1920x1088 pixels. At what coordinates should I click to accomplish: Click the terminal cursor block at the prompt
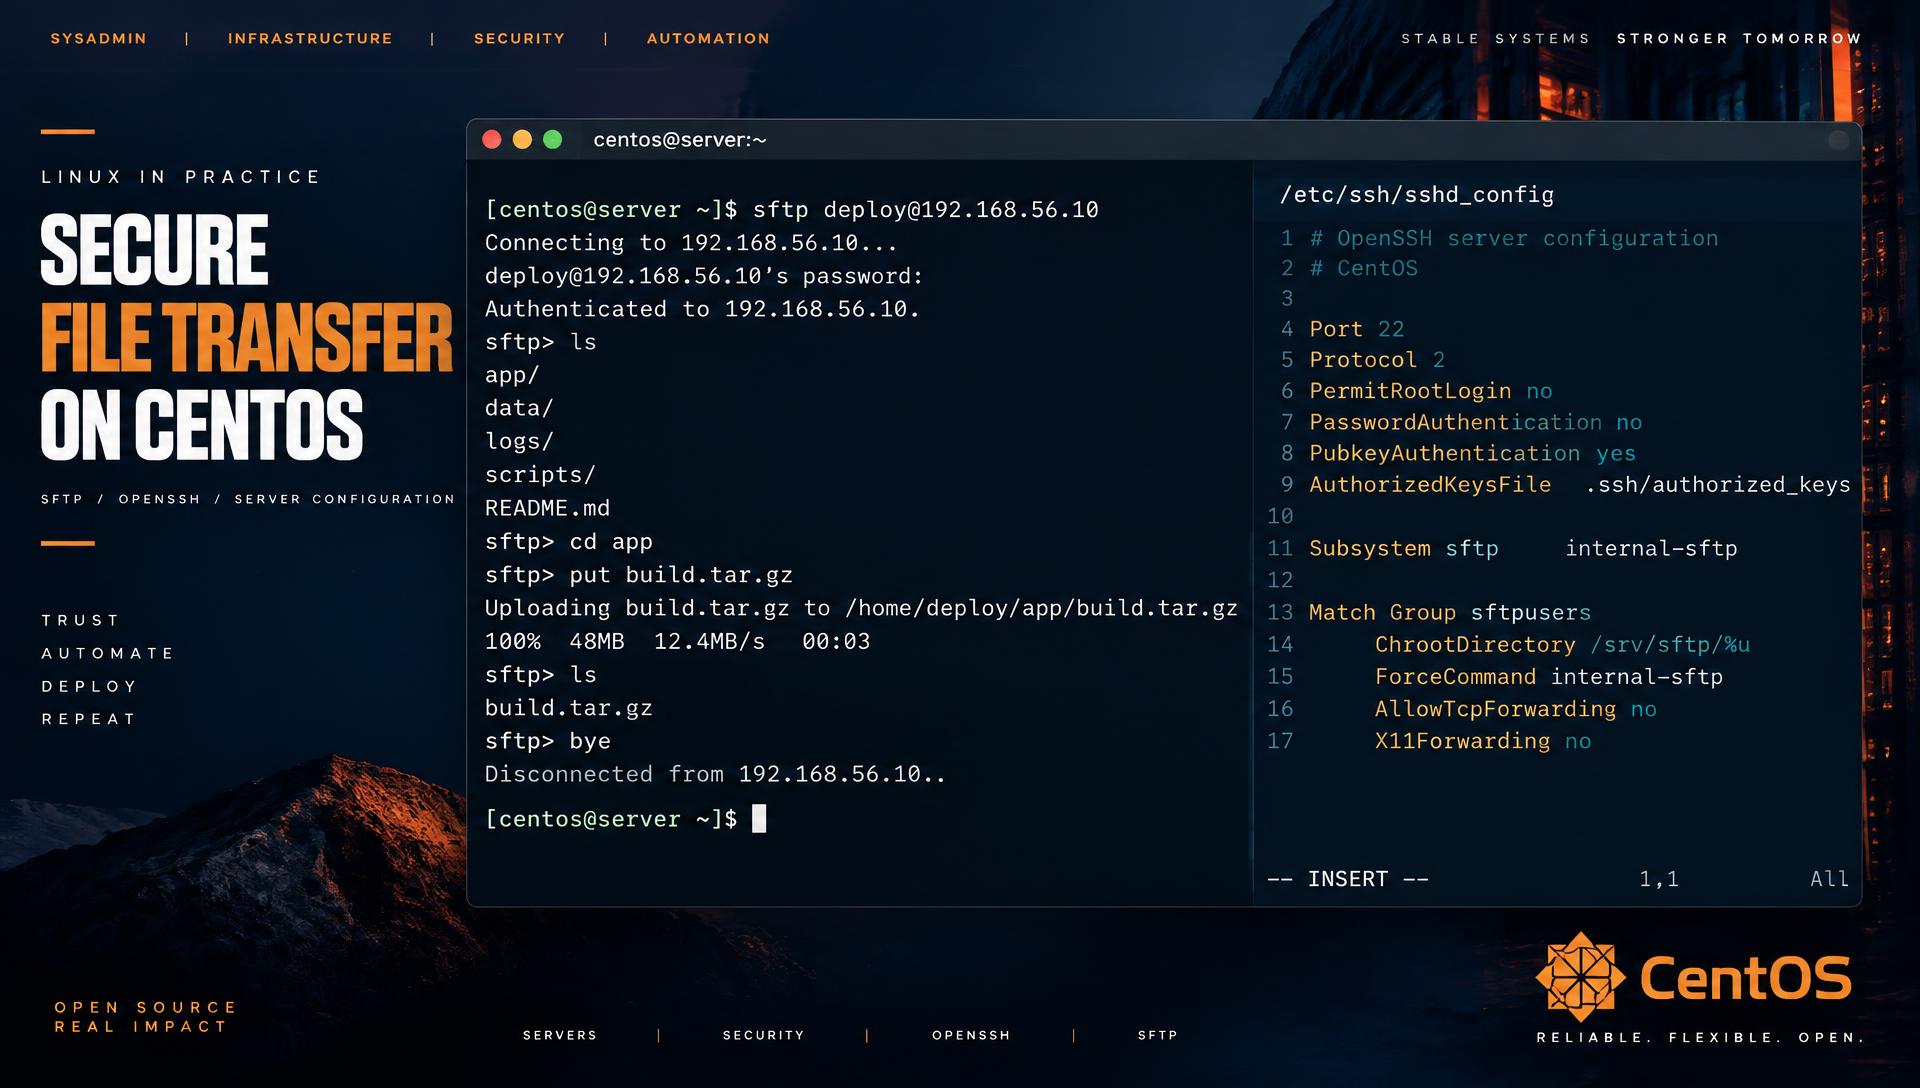coord(759,818)
